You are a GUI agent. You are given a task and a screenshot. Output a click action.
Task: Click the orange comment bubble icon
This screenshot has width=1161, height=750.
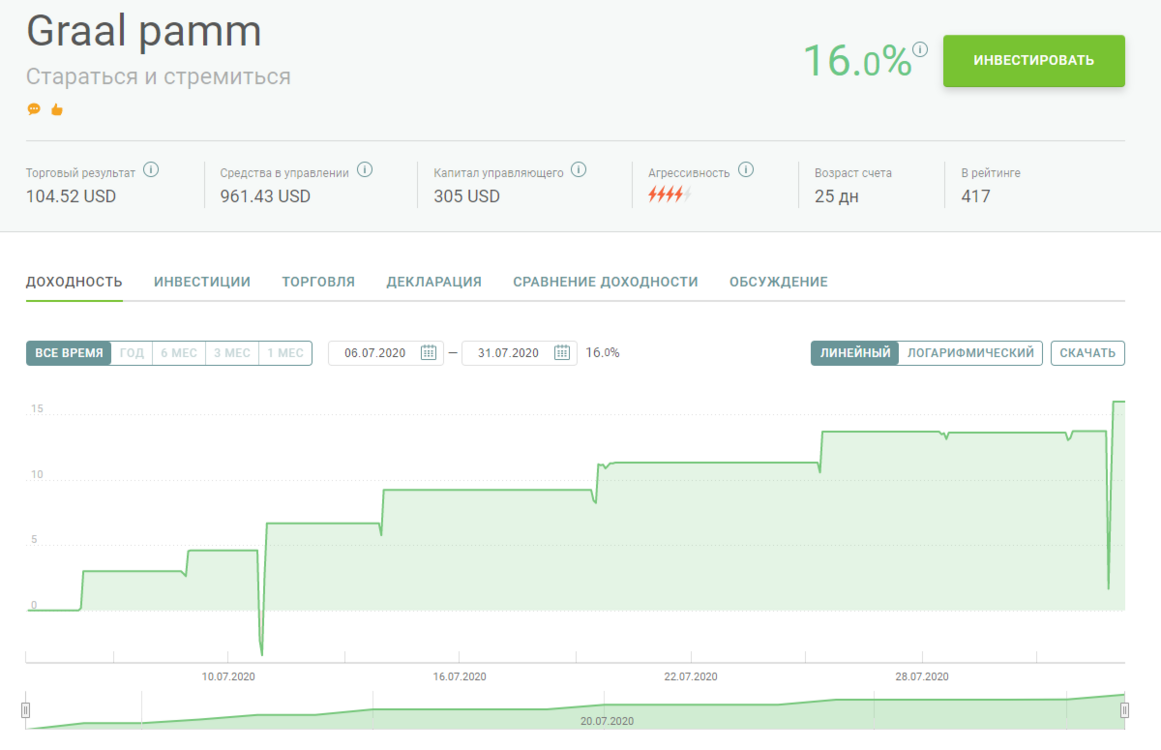[34, 110]
